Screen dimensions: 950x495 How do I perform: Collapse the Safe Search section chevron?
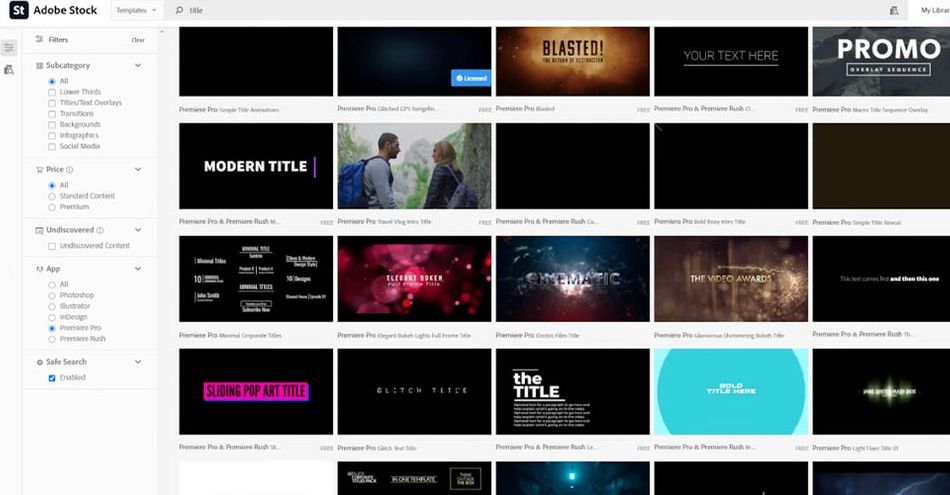[138, 362]
